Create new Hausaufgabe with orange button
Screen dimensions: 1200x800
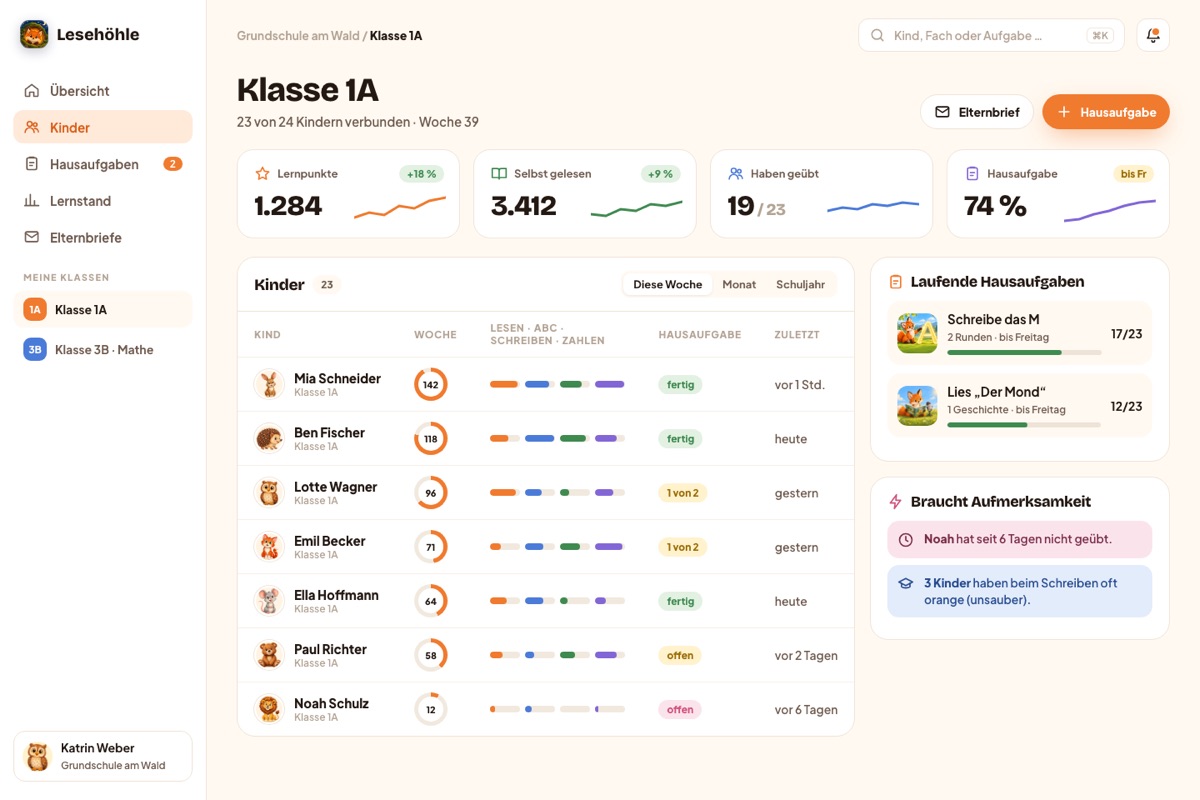pyautogui.click(x=1106, y=112)
